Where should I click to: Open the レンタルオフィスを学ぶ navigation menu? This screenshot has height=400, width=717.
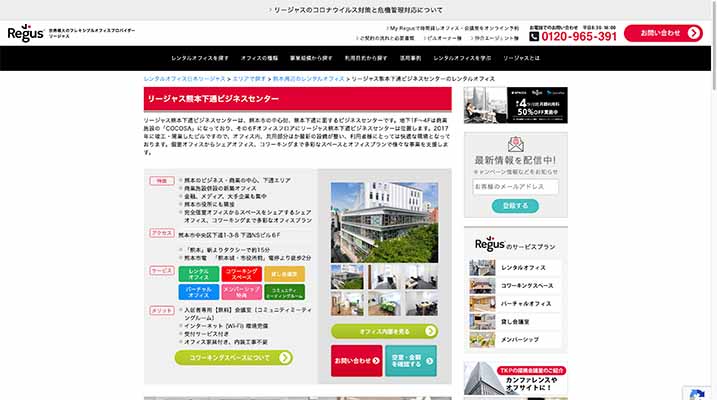[465, 59]
